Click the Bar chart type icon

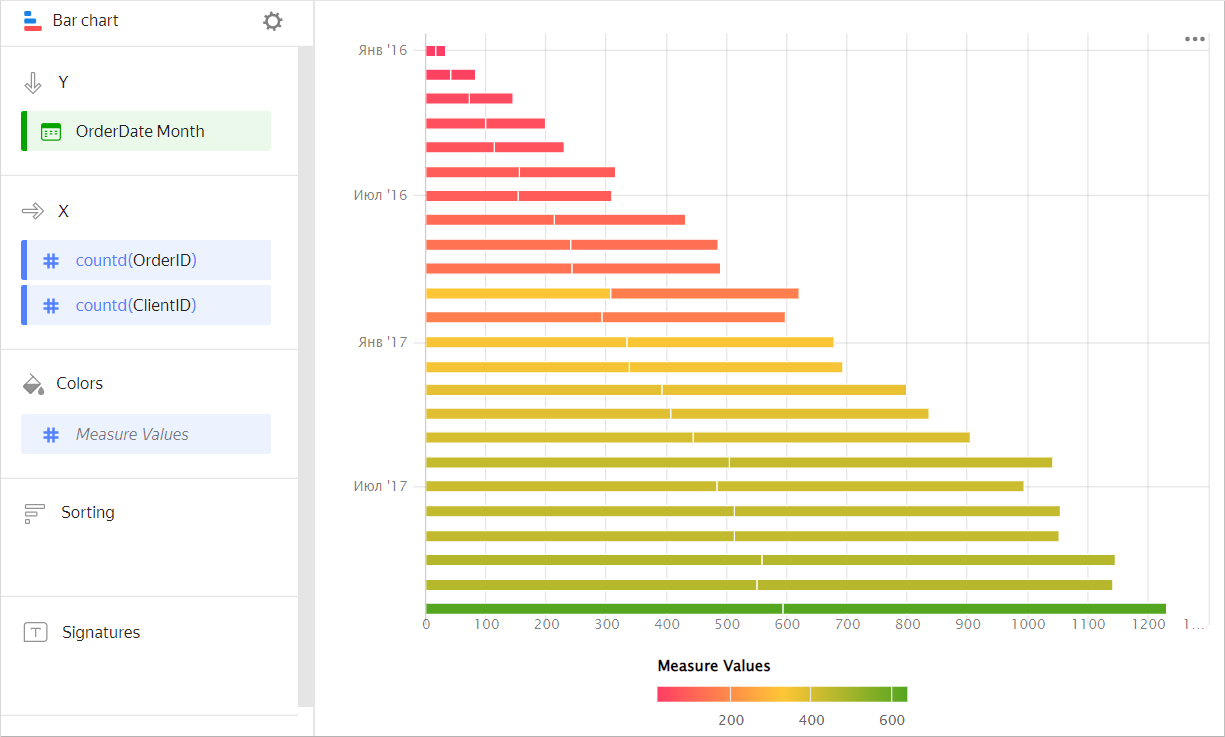click(x=32, y=21)
